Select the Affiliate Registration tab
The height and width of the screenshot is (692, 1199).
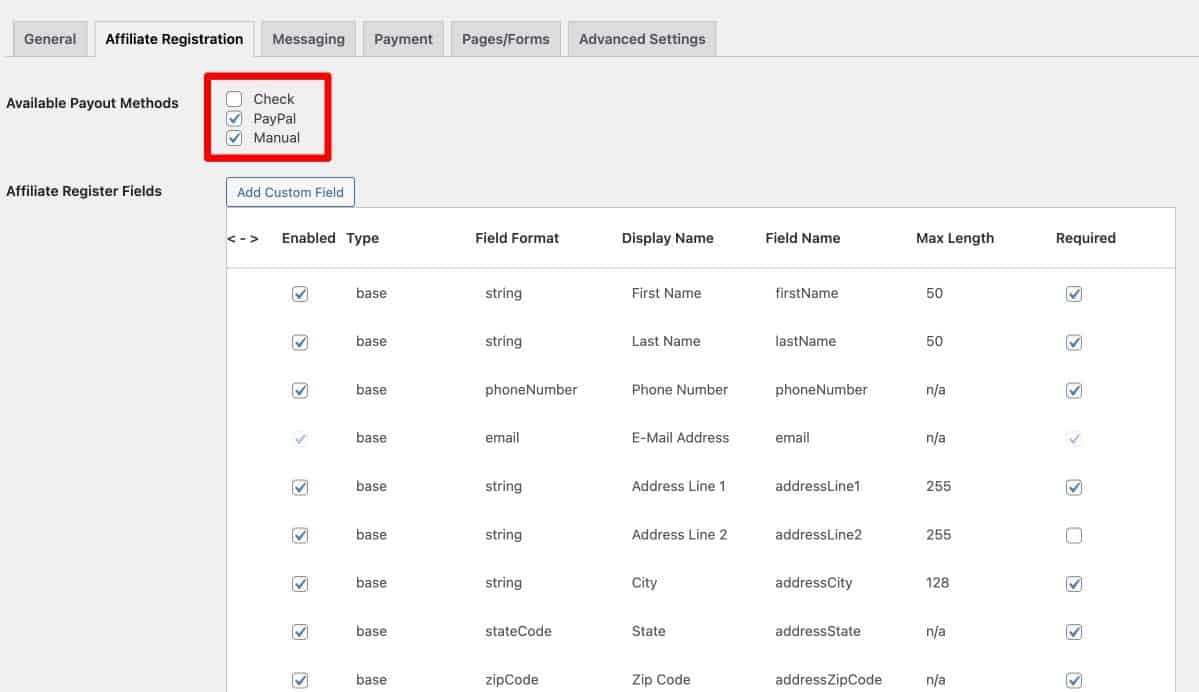[174, 39]
